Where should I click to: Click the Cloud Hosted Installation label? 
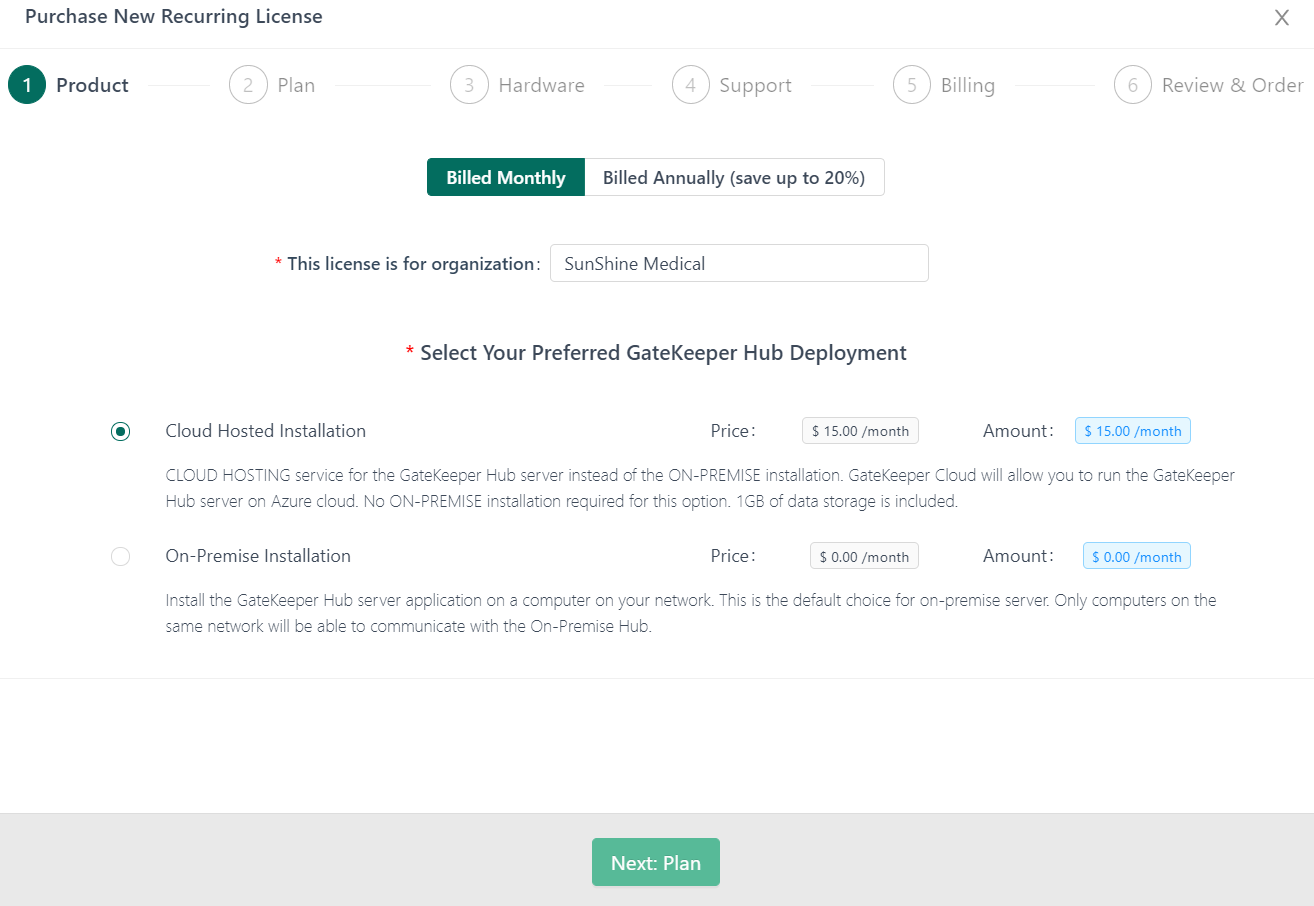click(x=266, y=431)
